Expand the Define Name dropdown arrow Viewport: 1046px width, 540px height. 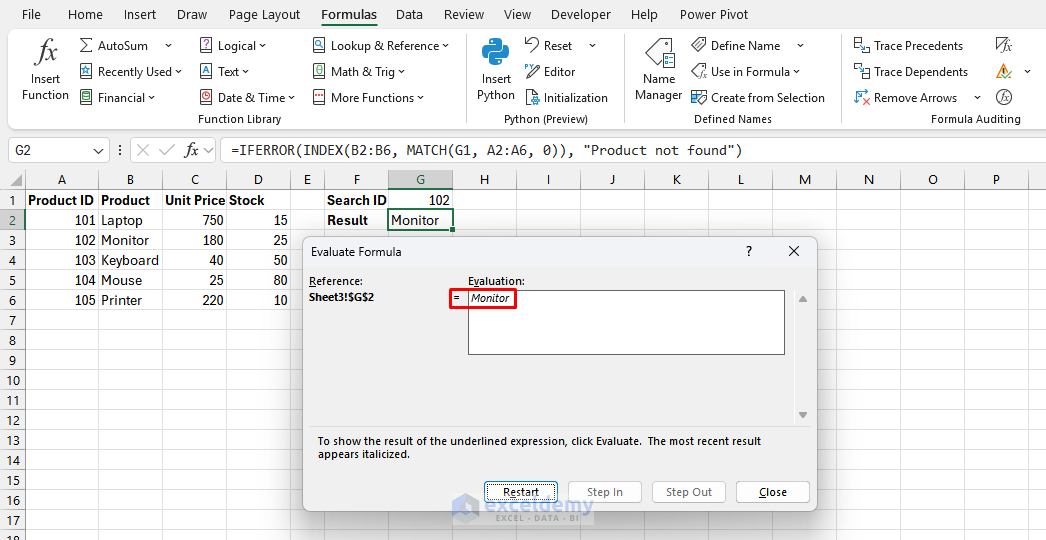tap(800, 45)
